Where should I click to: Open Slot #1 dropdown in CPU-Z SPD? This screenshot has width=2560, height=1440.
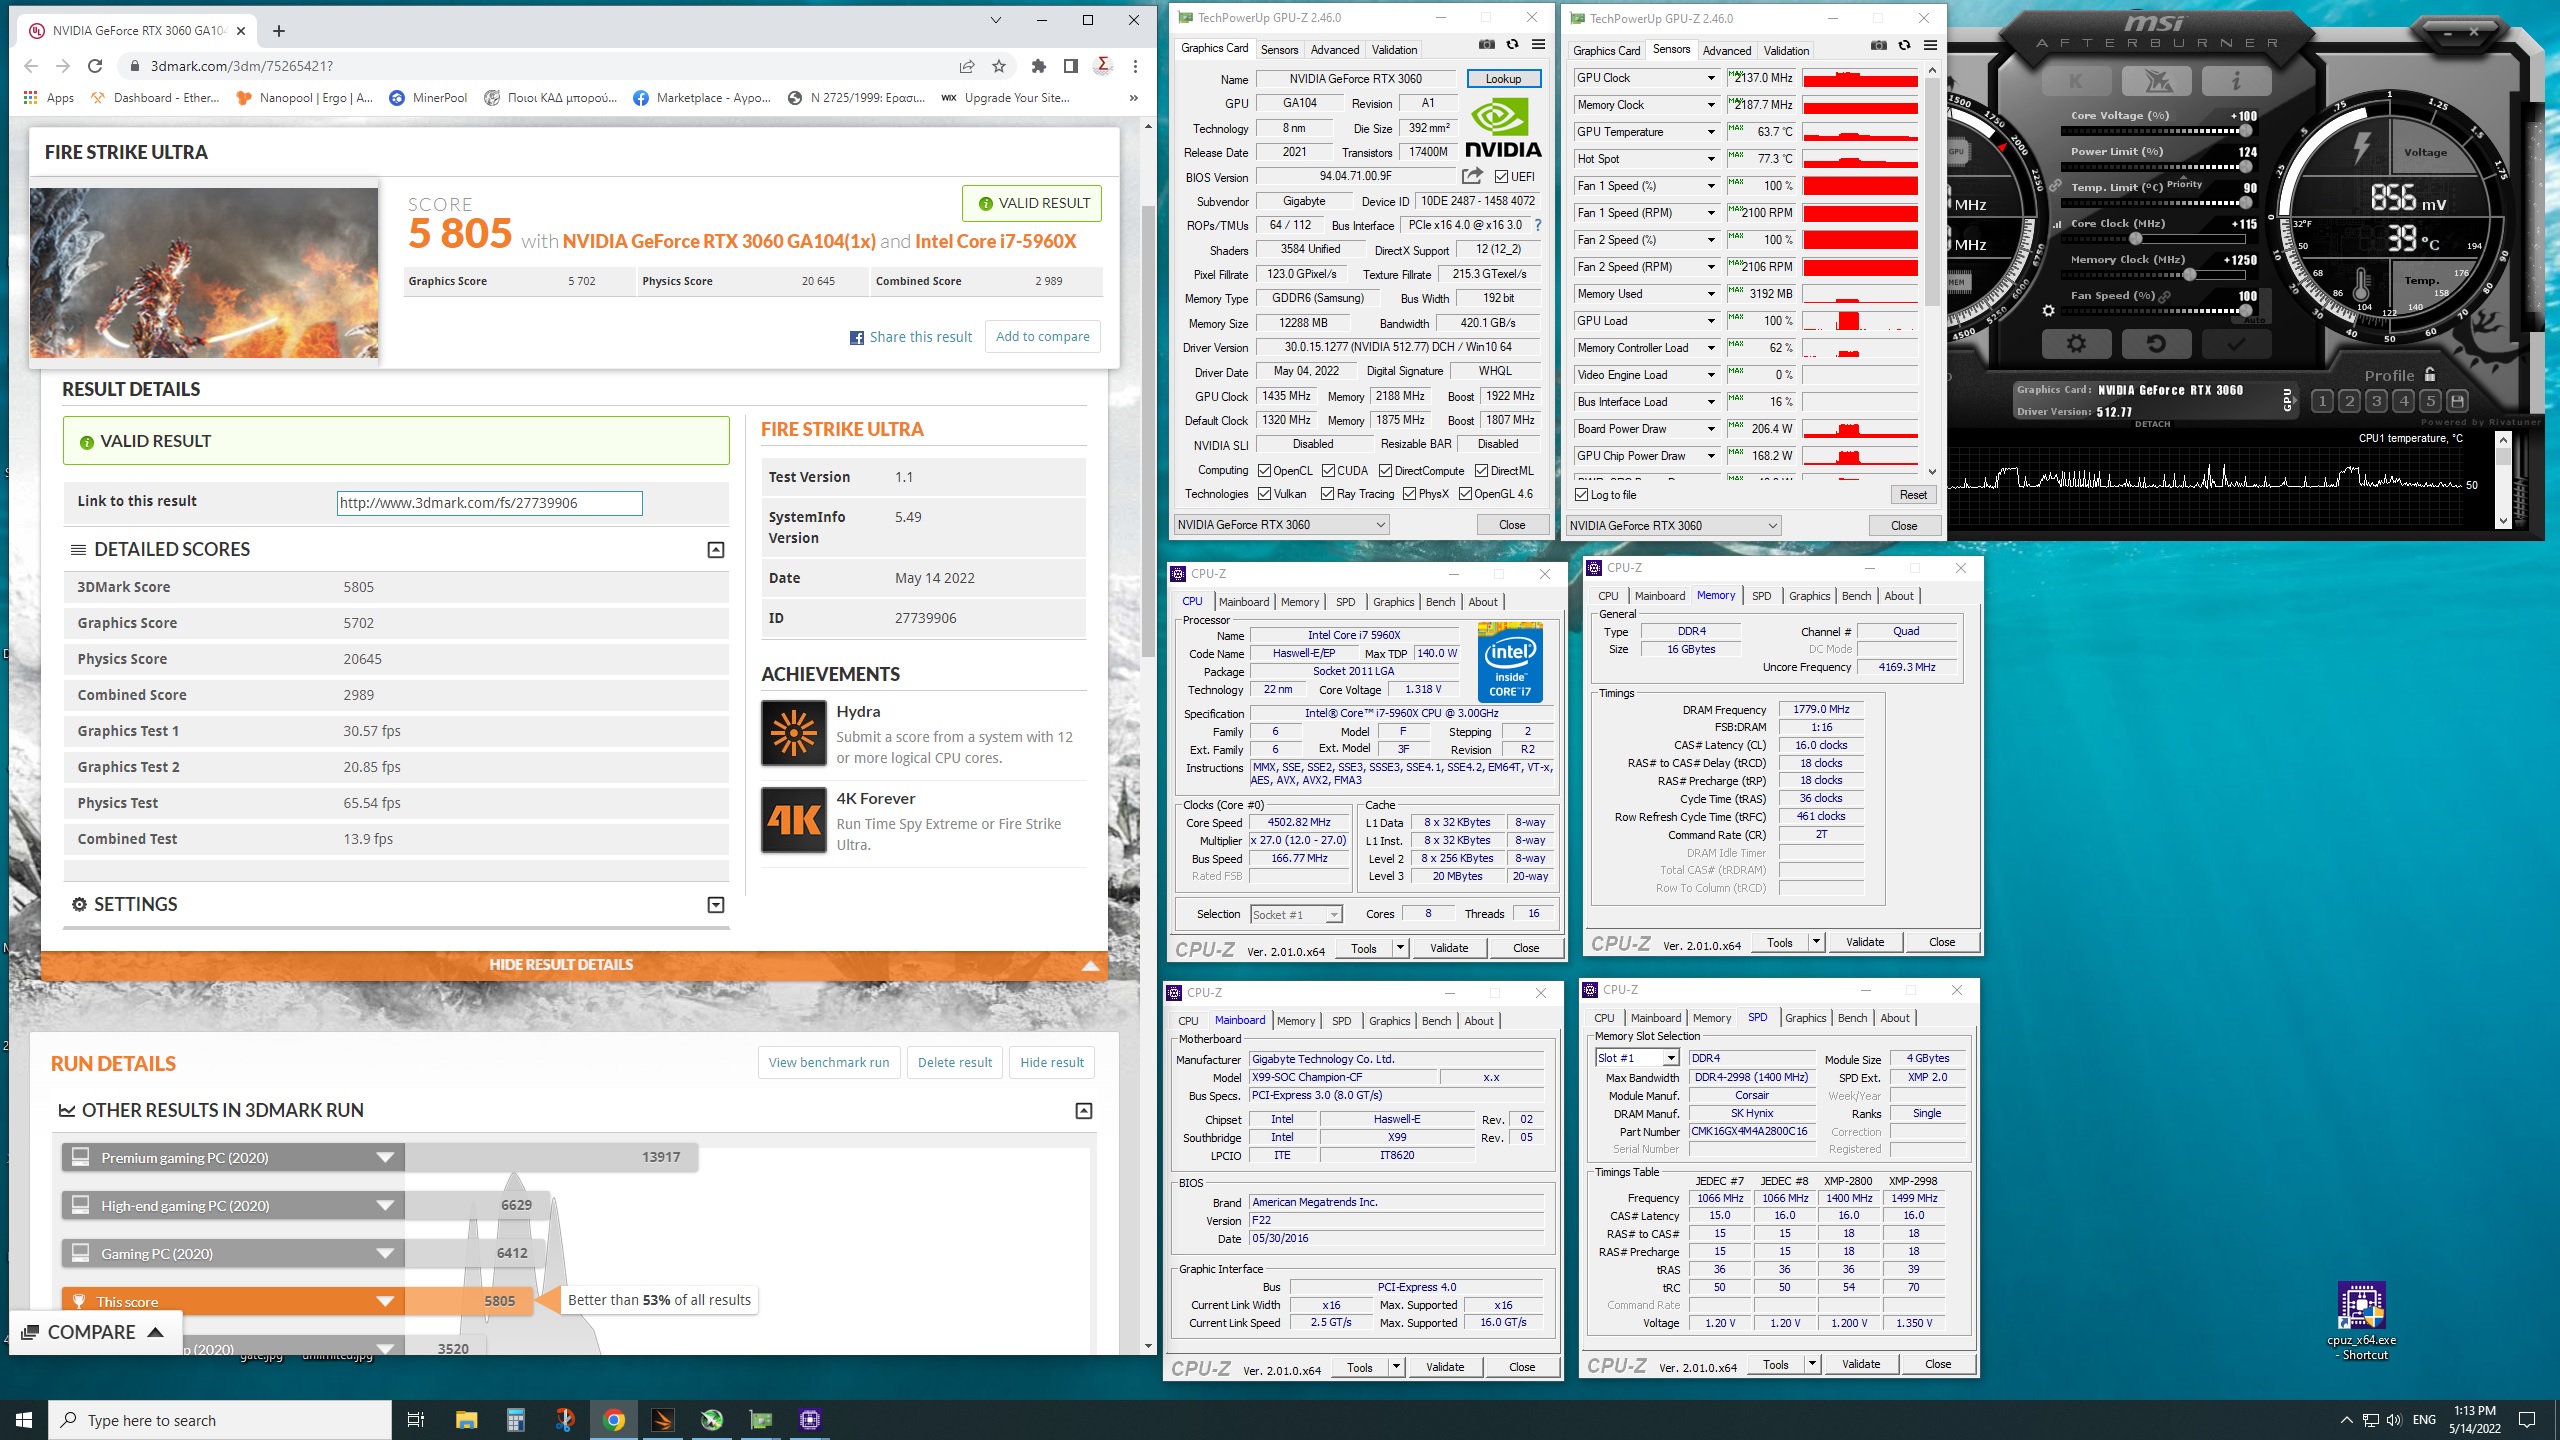pyautogui.click(x=1637, y=1058)
